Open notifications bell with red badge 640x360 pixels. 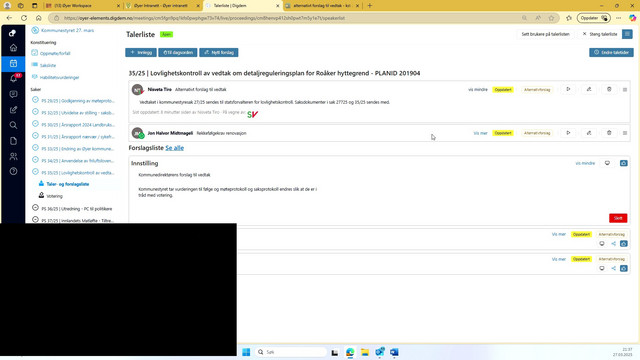(x=14, y=78)
